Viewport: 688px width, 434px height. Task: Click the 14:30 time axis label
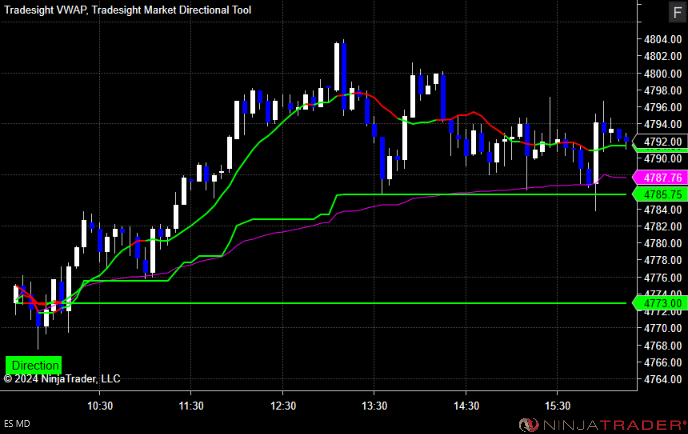(466, 406)
